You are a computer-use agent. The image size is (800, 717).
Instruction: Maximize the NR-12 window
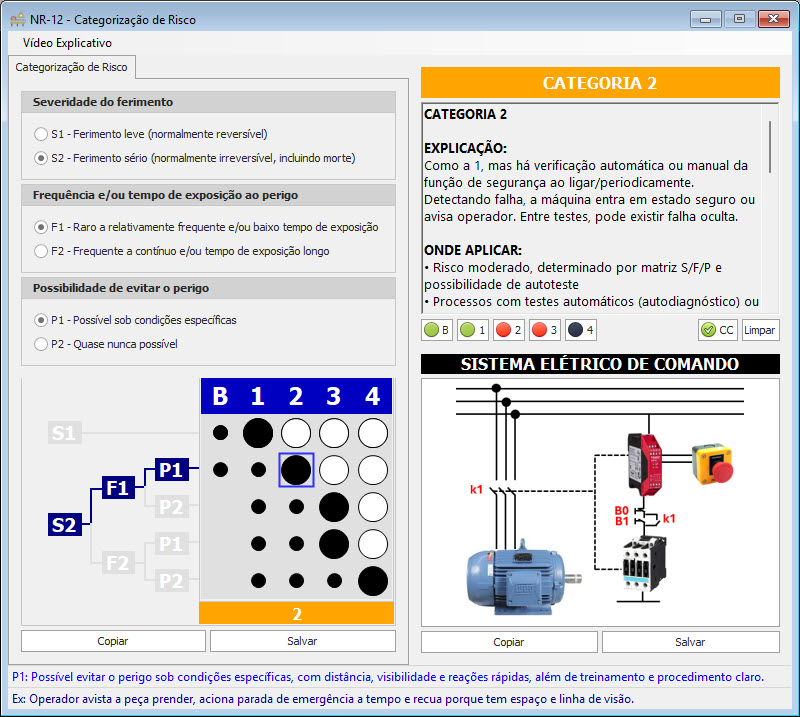pos(739,19)
